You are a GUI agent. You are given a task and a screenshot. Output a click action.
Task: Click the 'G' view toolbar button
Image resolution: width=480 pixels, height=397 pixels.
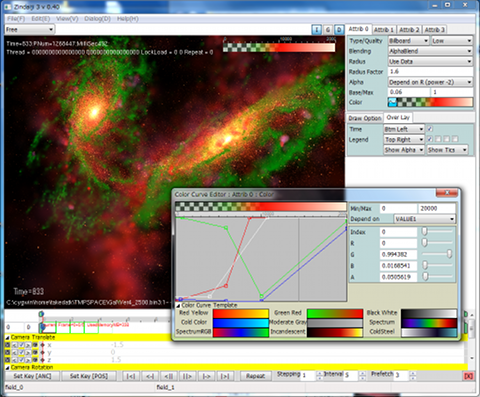[328, 30]
